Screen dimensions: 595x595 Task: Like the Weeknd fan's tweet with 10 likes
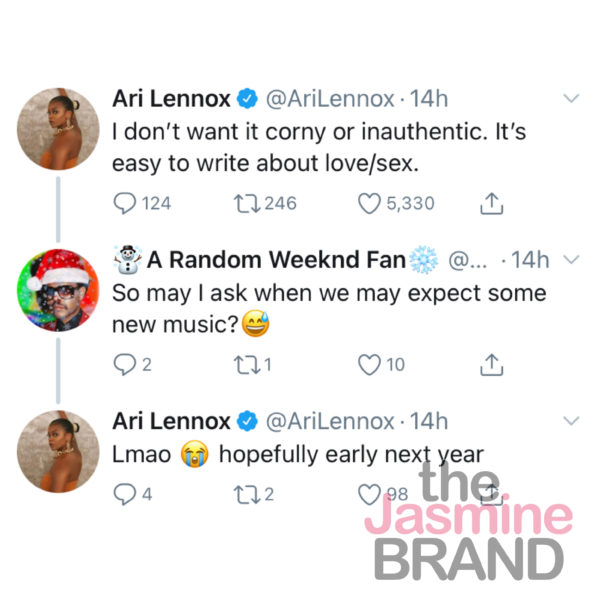click(x=369, y=364)
